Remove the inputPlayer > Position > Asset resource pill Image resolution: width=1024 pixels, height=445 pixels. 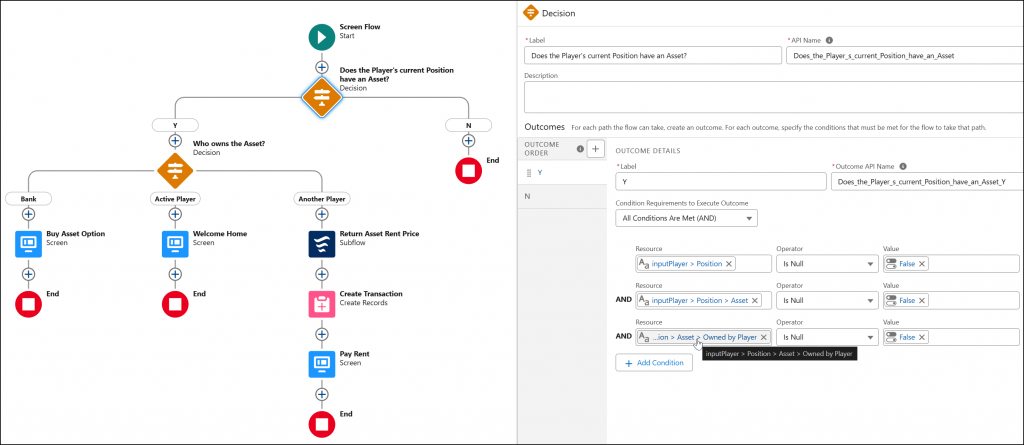click(x=755, y=301)
